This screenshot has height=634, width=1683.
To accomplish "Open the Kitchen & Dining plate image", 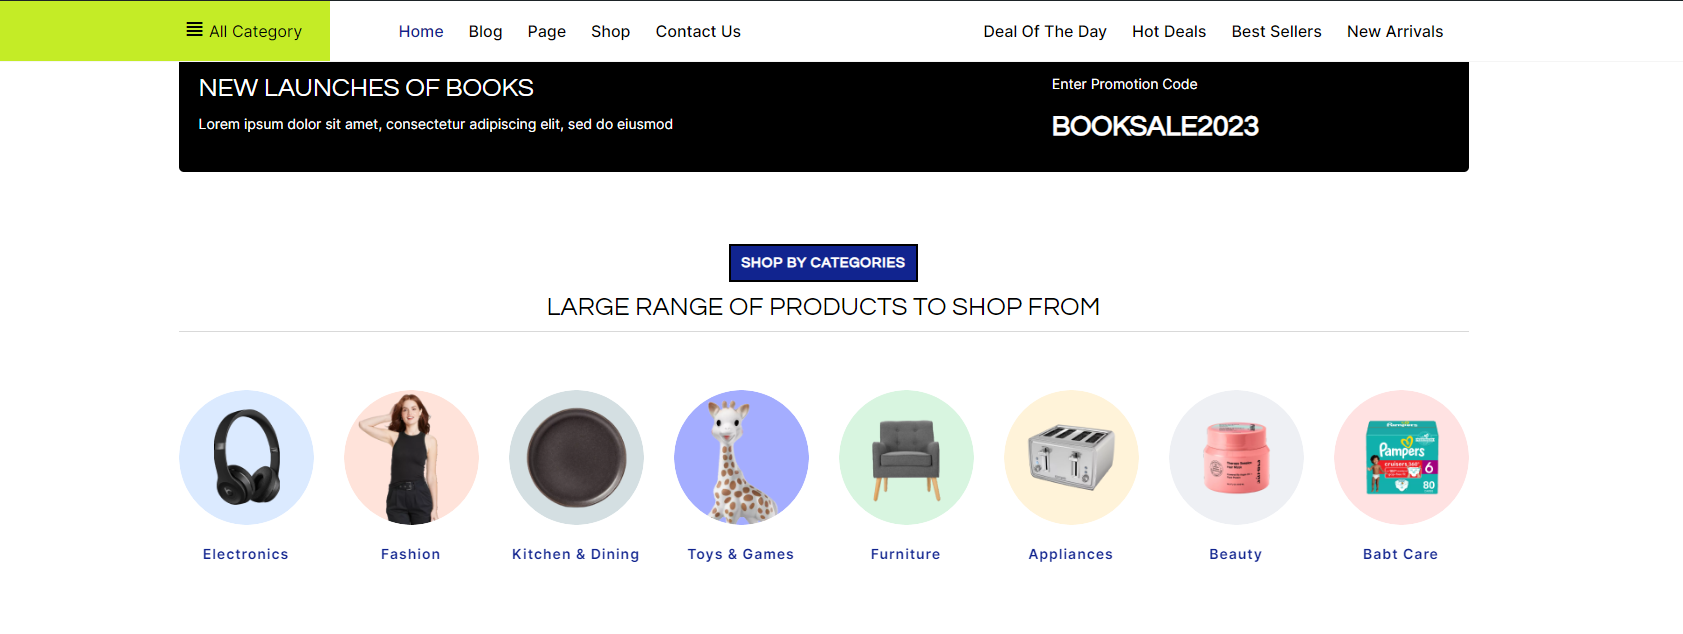I will click(576, 457).
